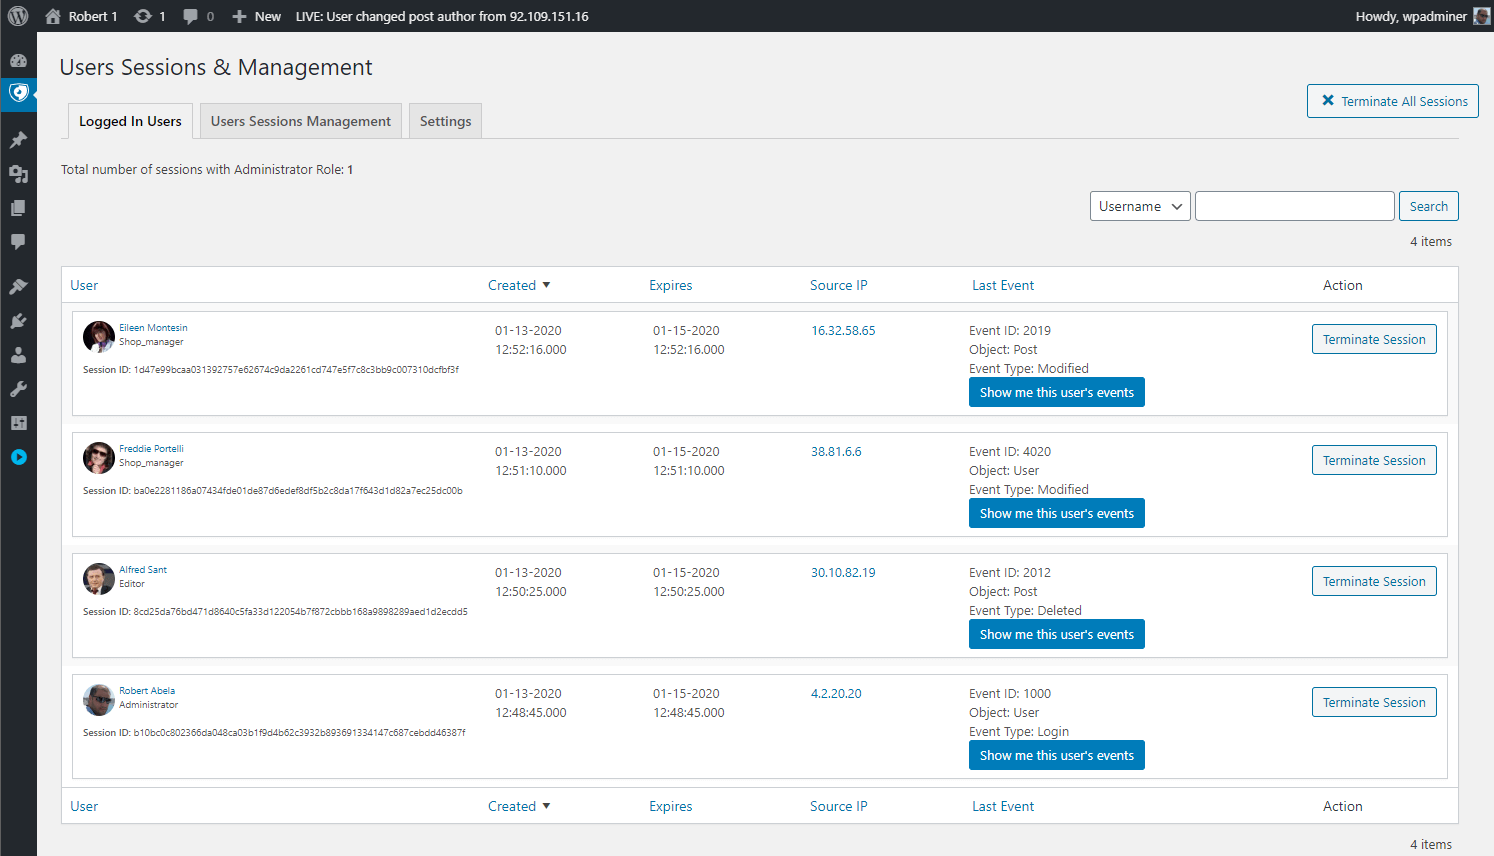This screenshot has width=1494, height=856.
Task: Switch to Users Sessions Management tab
Action: point(300,121)
